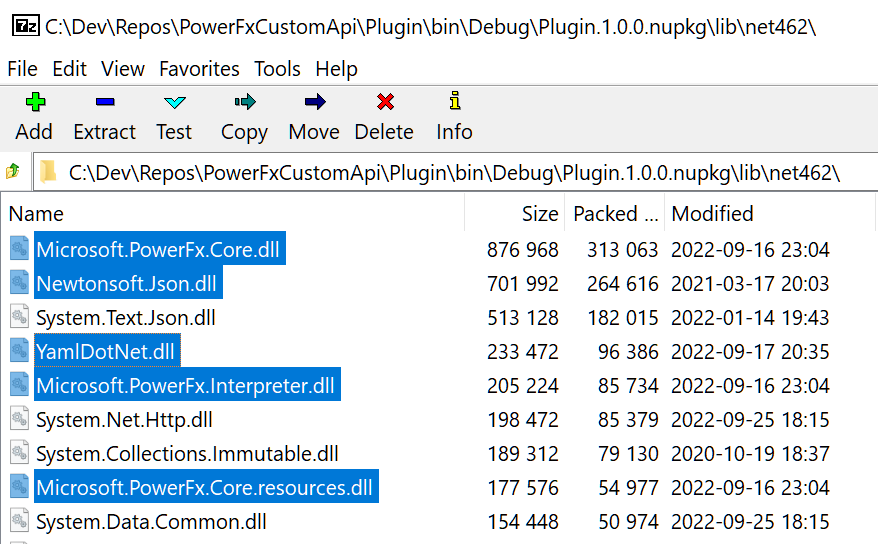Image resolution: width=878 pixels, height=544 pixels.
Task: Open the File menu
Action: click(x=22, y=69)
